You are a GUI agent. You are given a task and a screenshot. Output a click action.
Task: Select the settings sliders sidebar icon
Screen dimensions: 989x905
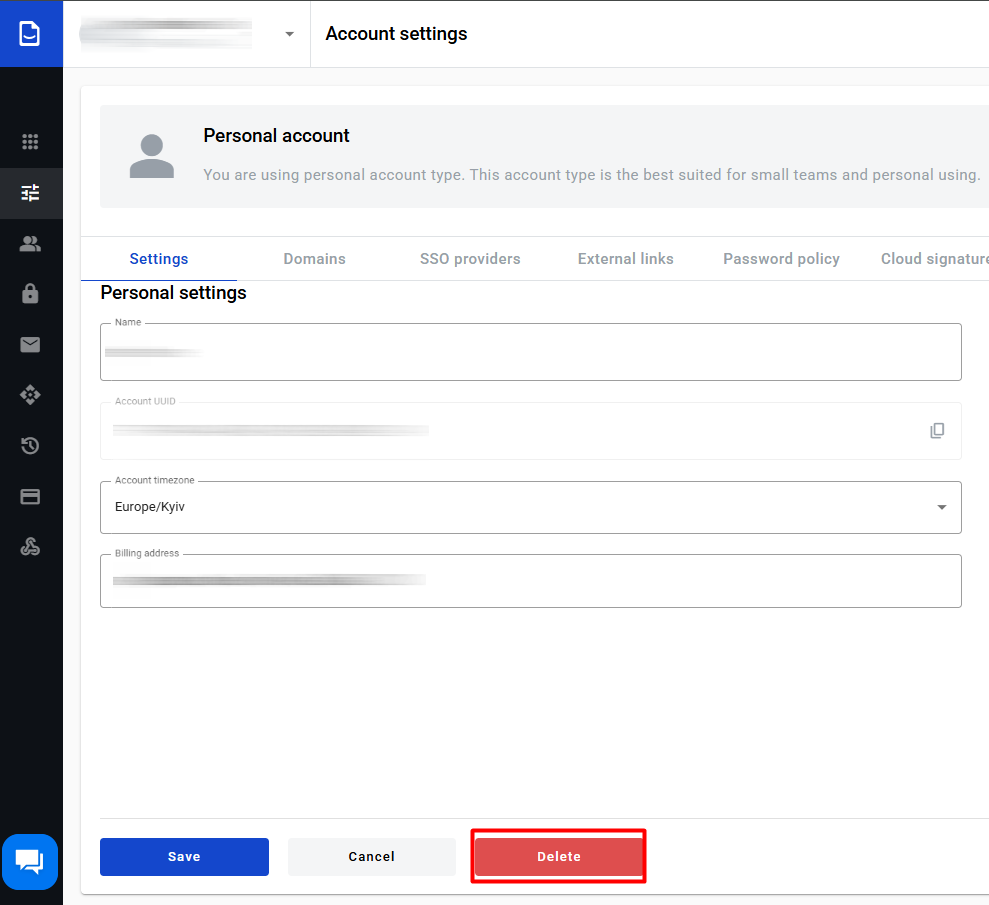tap(30, 192)
